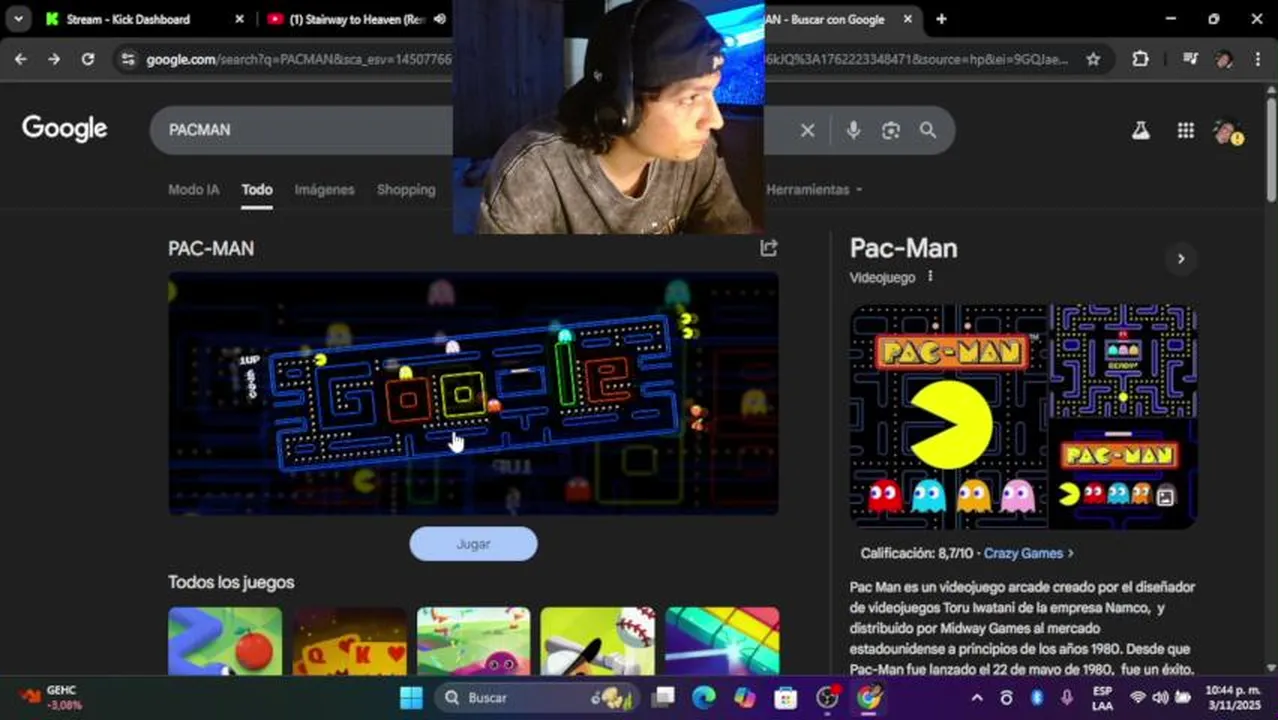
Task: Go to the Google logo homepage
Action: [x=65, y=129]
